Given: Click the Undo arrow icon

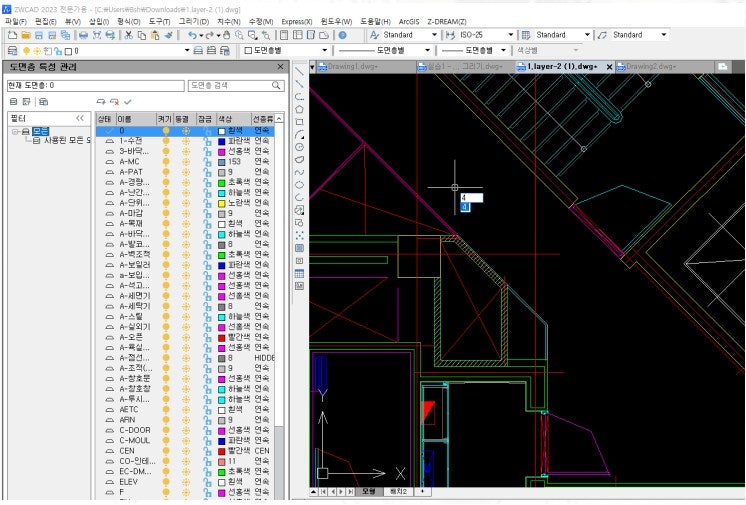Looking at the screenshot, I should pyautogui.click(x=192, y=35).
